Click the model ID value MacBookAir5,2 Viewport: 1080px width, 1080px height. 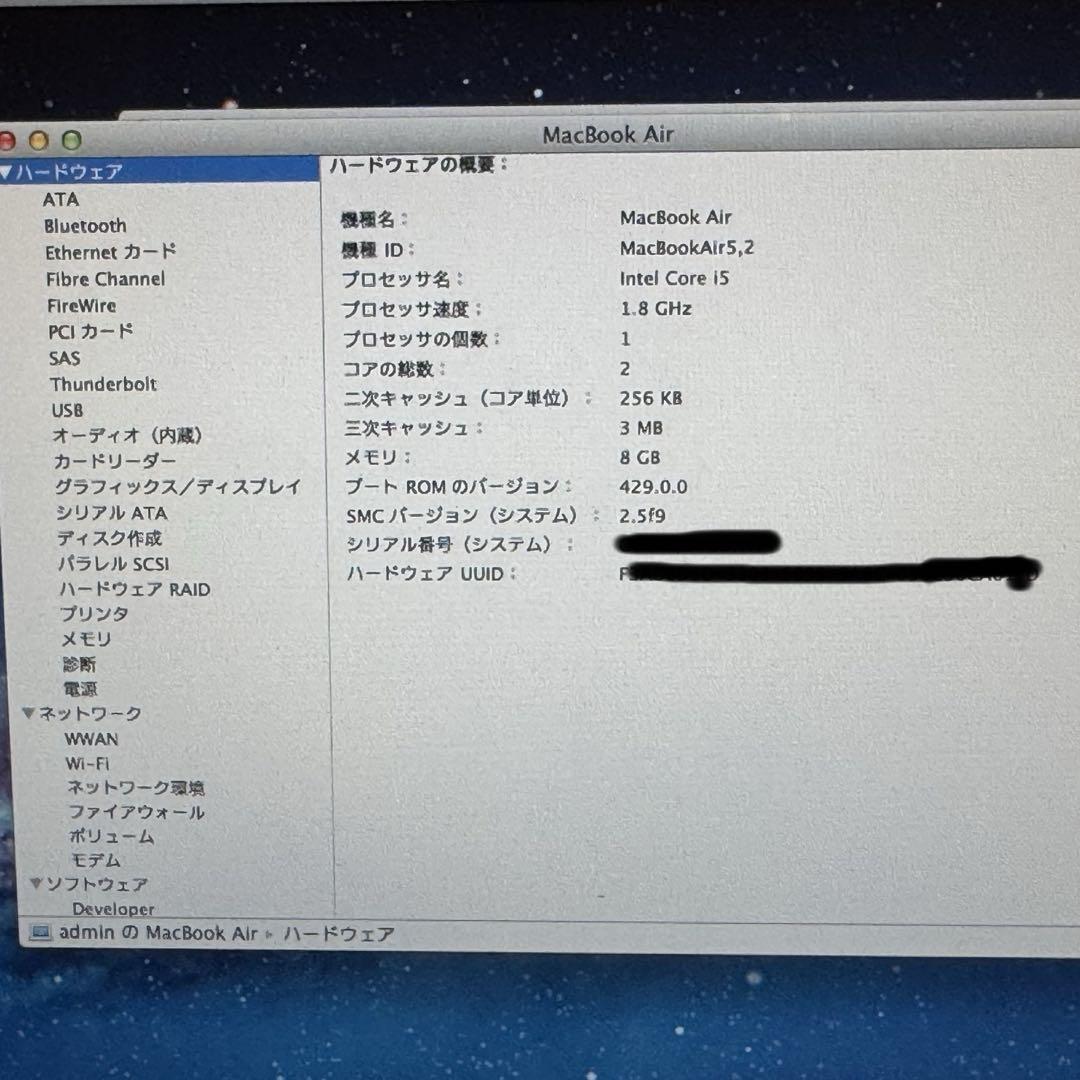point(687,248)
